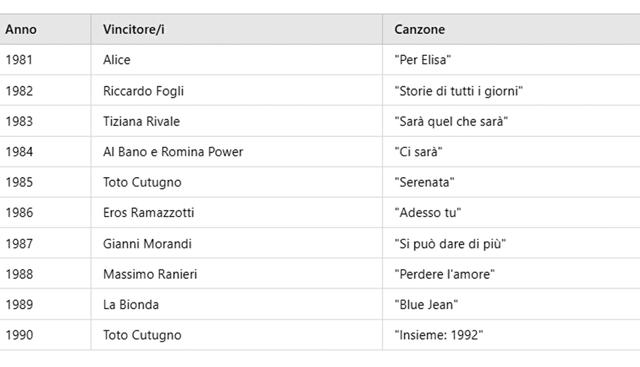Select the Tiziana Rivale cell
640x367 pixels.
coord(237,121)
